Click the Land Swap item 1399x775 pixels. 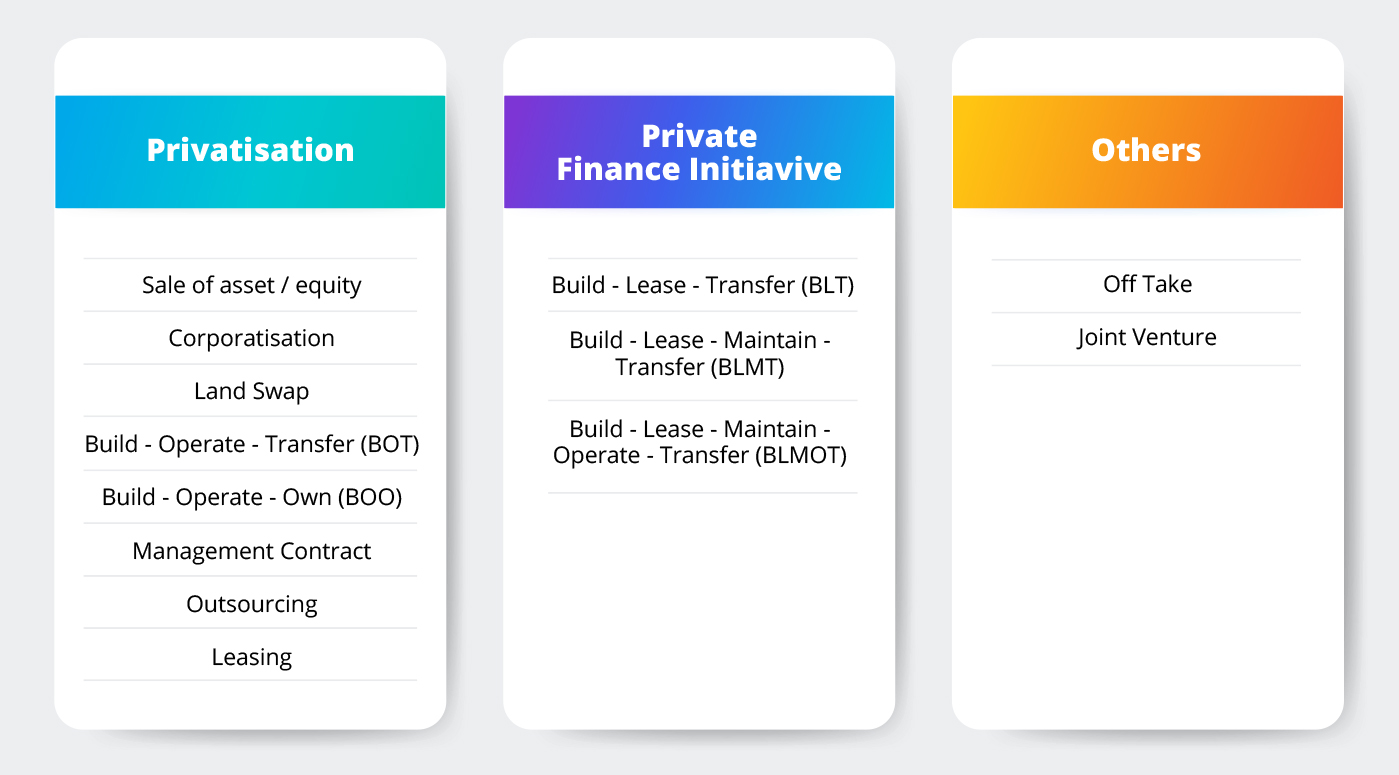pos(251,391)
